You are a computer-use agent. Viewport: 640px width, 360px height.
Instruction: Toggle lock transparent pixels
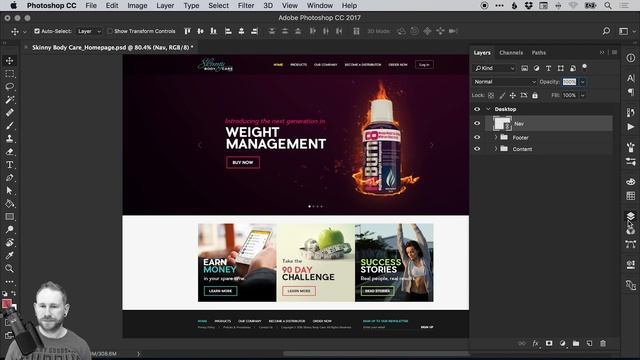[491, 96]
